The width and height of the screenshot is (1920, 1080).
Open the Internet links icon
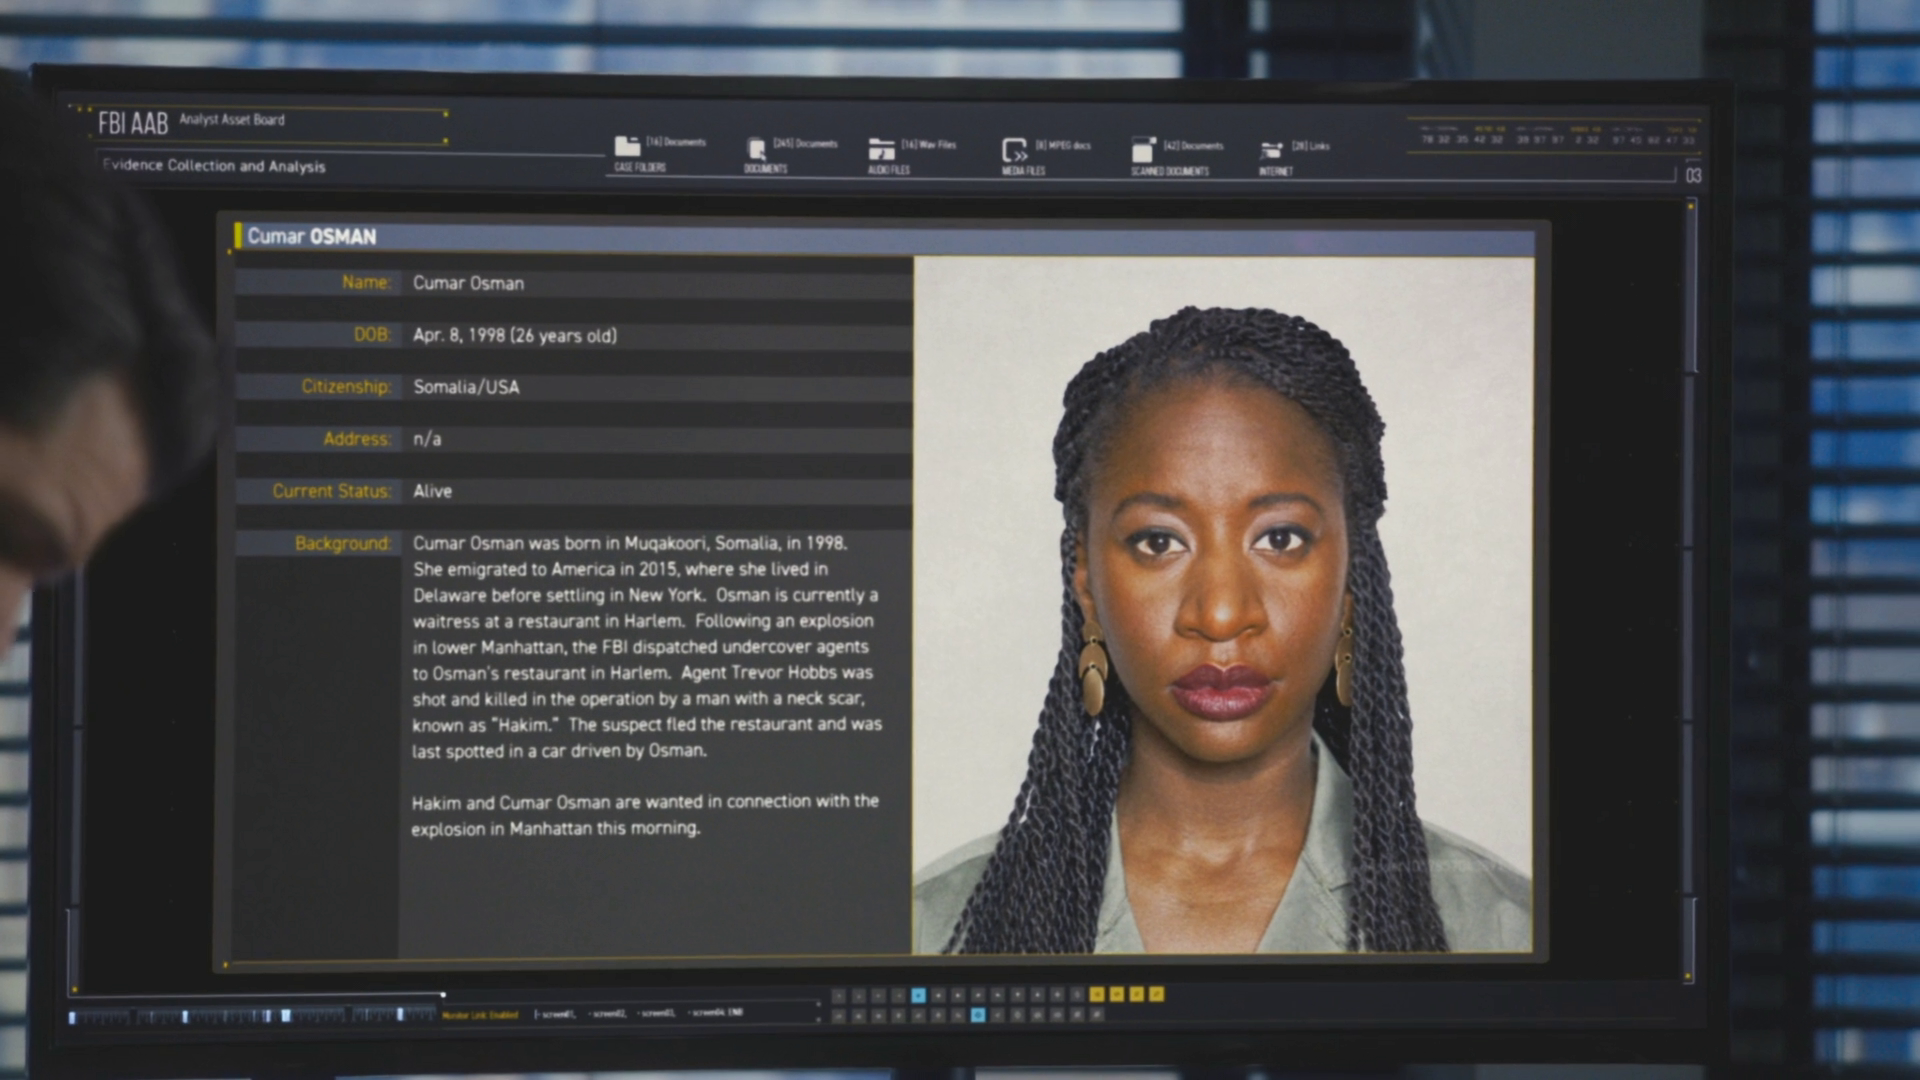[x=1271, y=151]
